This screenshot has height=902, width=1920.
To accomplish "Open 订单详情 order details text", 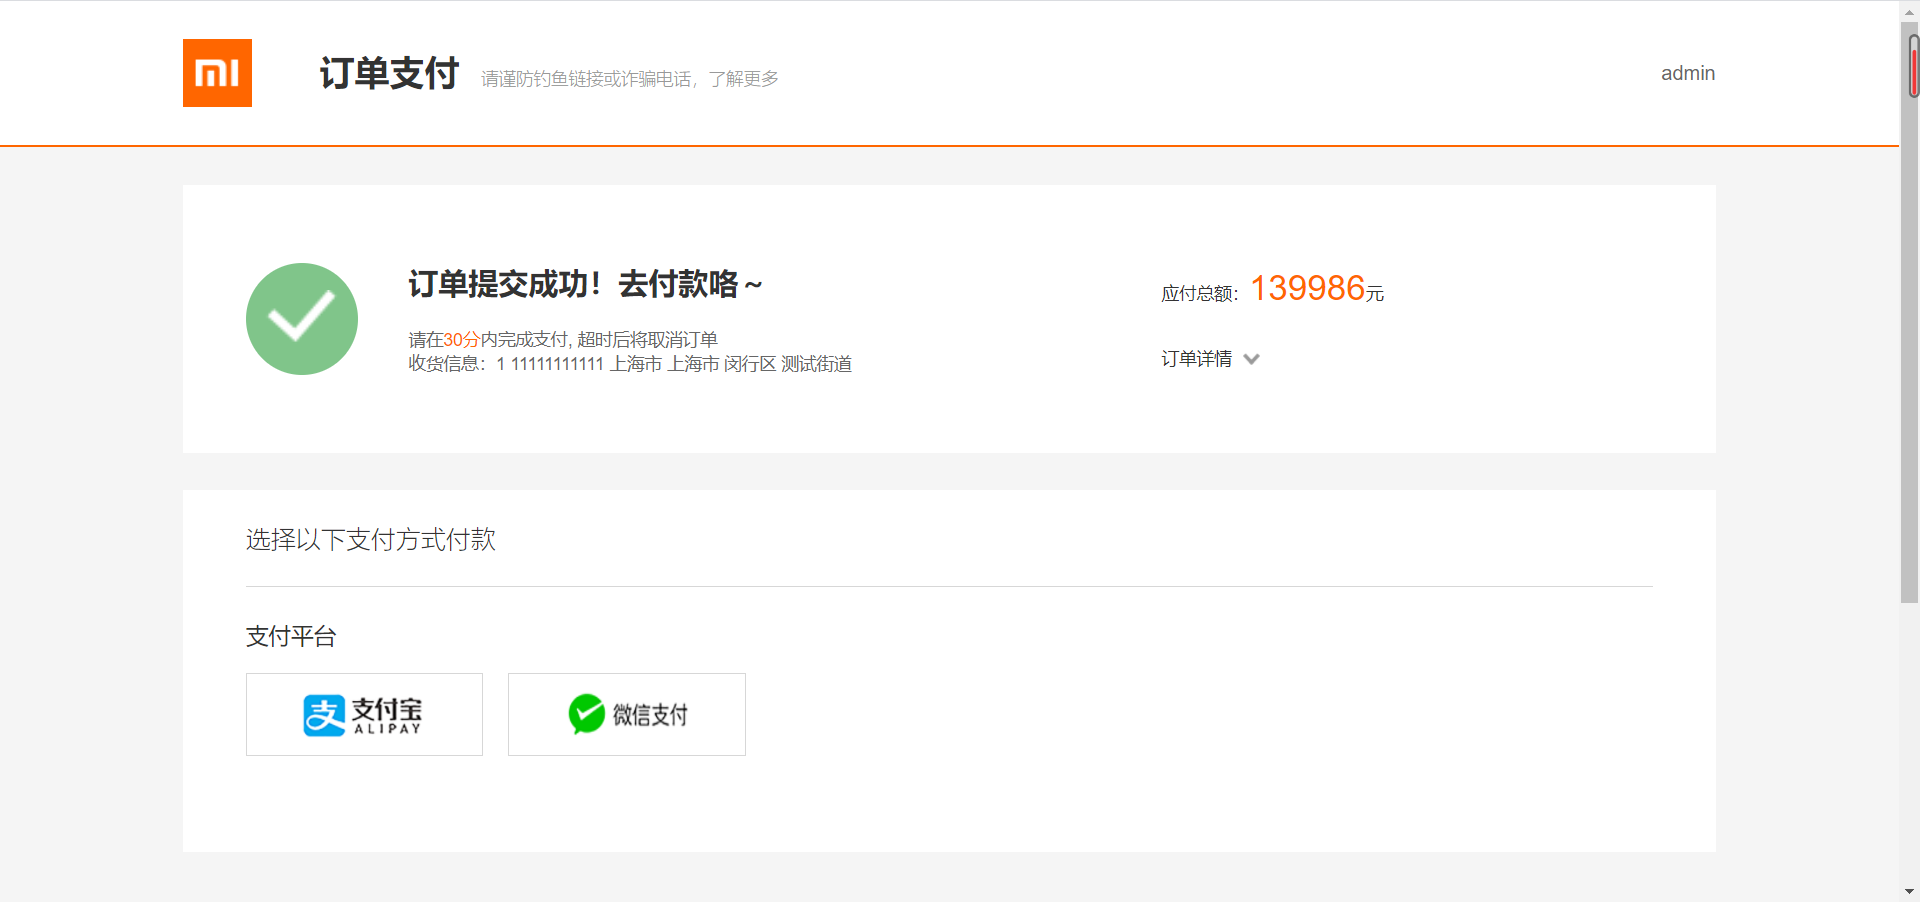I will 1196,359.
